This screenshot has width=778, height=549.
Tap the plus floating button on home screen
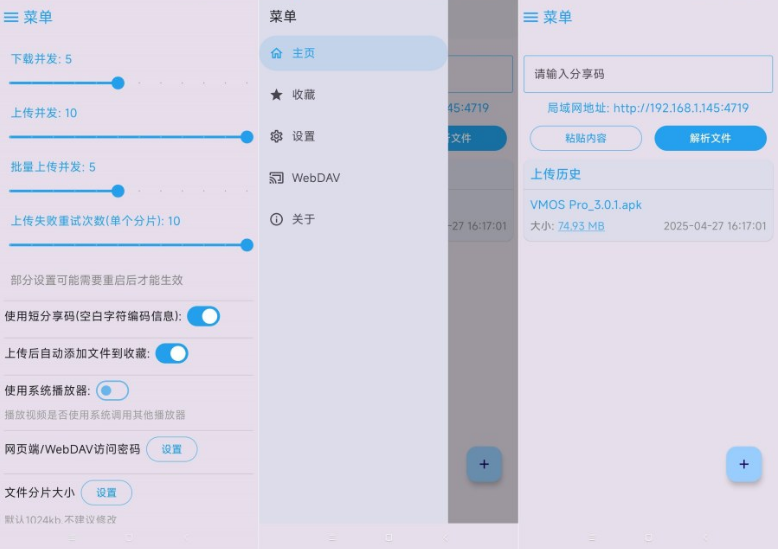(744, 464)
